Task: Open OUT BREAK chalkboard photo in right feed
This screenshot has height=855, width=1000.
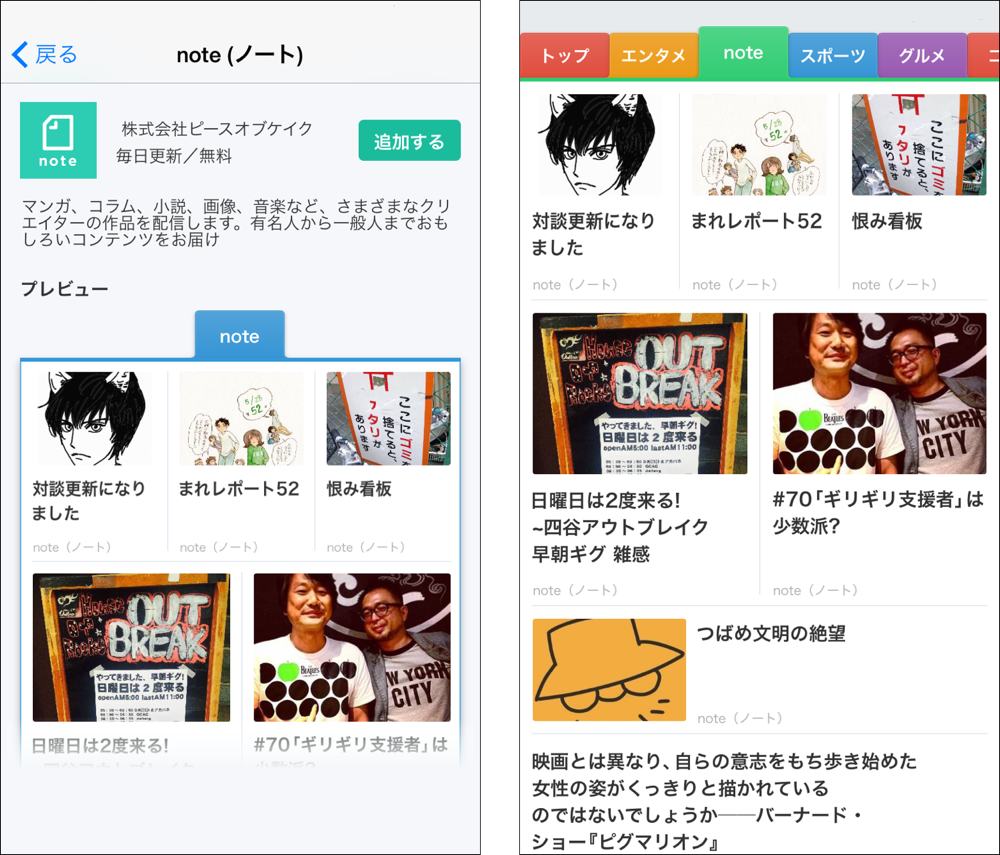Action: tap(640, 393)
